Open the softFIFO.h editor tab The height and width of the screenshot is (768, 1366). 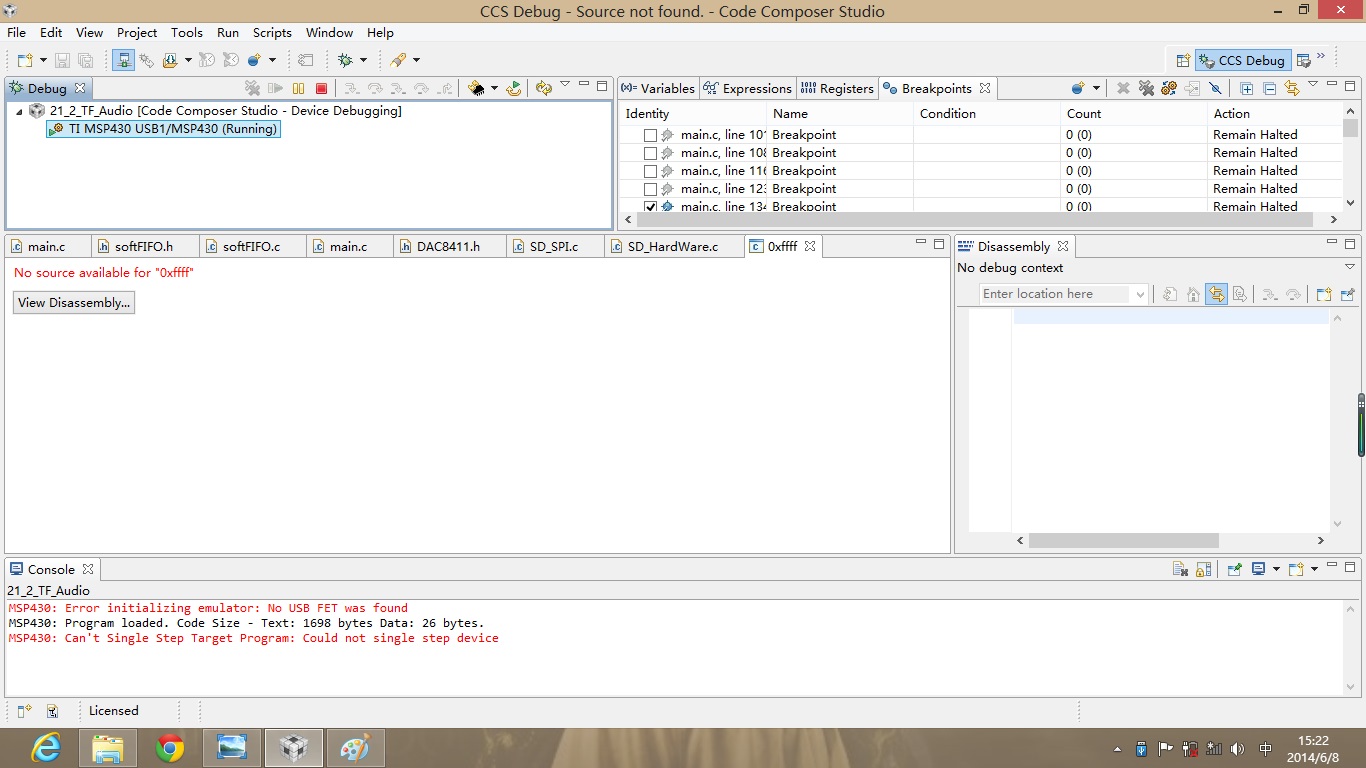tap(145, 246)
